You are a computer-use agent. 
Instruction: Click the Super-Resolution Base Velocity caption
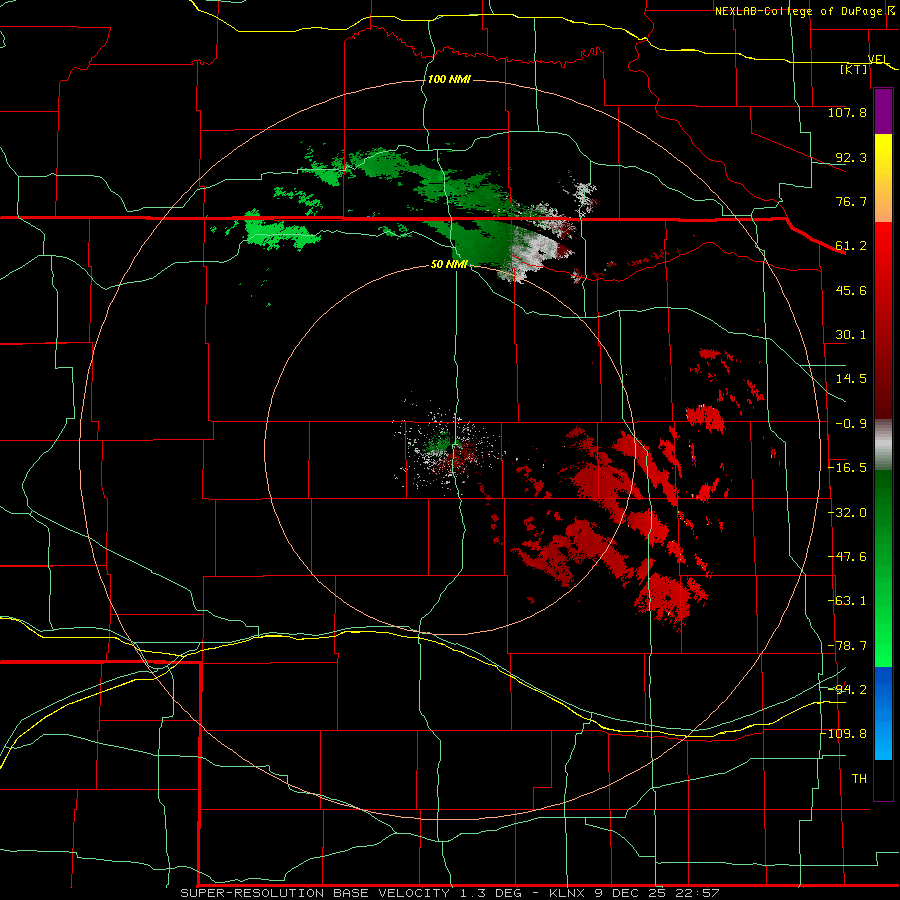tap(450, 893)
